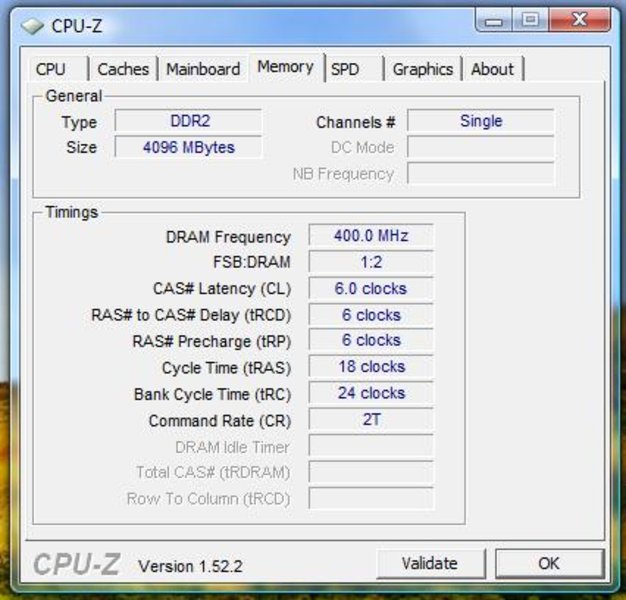This screenshot has height=600, width=626.
Task: Click the CAS# Latency (CL) label
Action: tap(222, 289)
